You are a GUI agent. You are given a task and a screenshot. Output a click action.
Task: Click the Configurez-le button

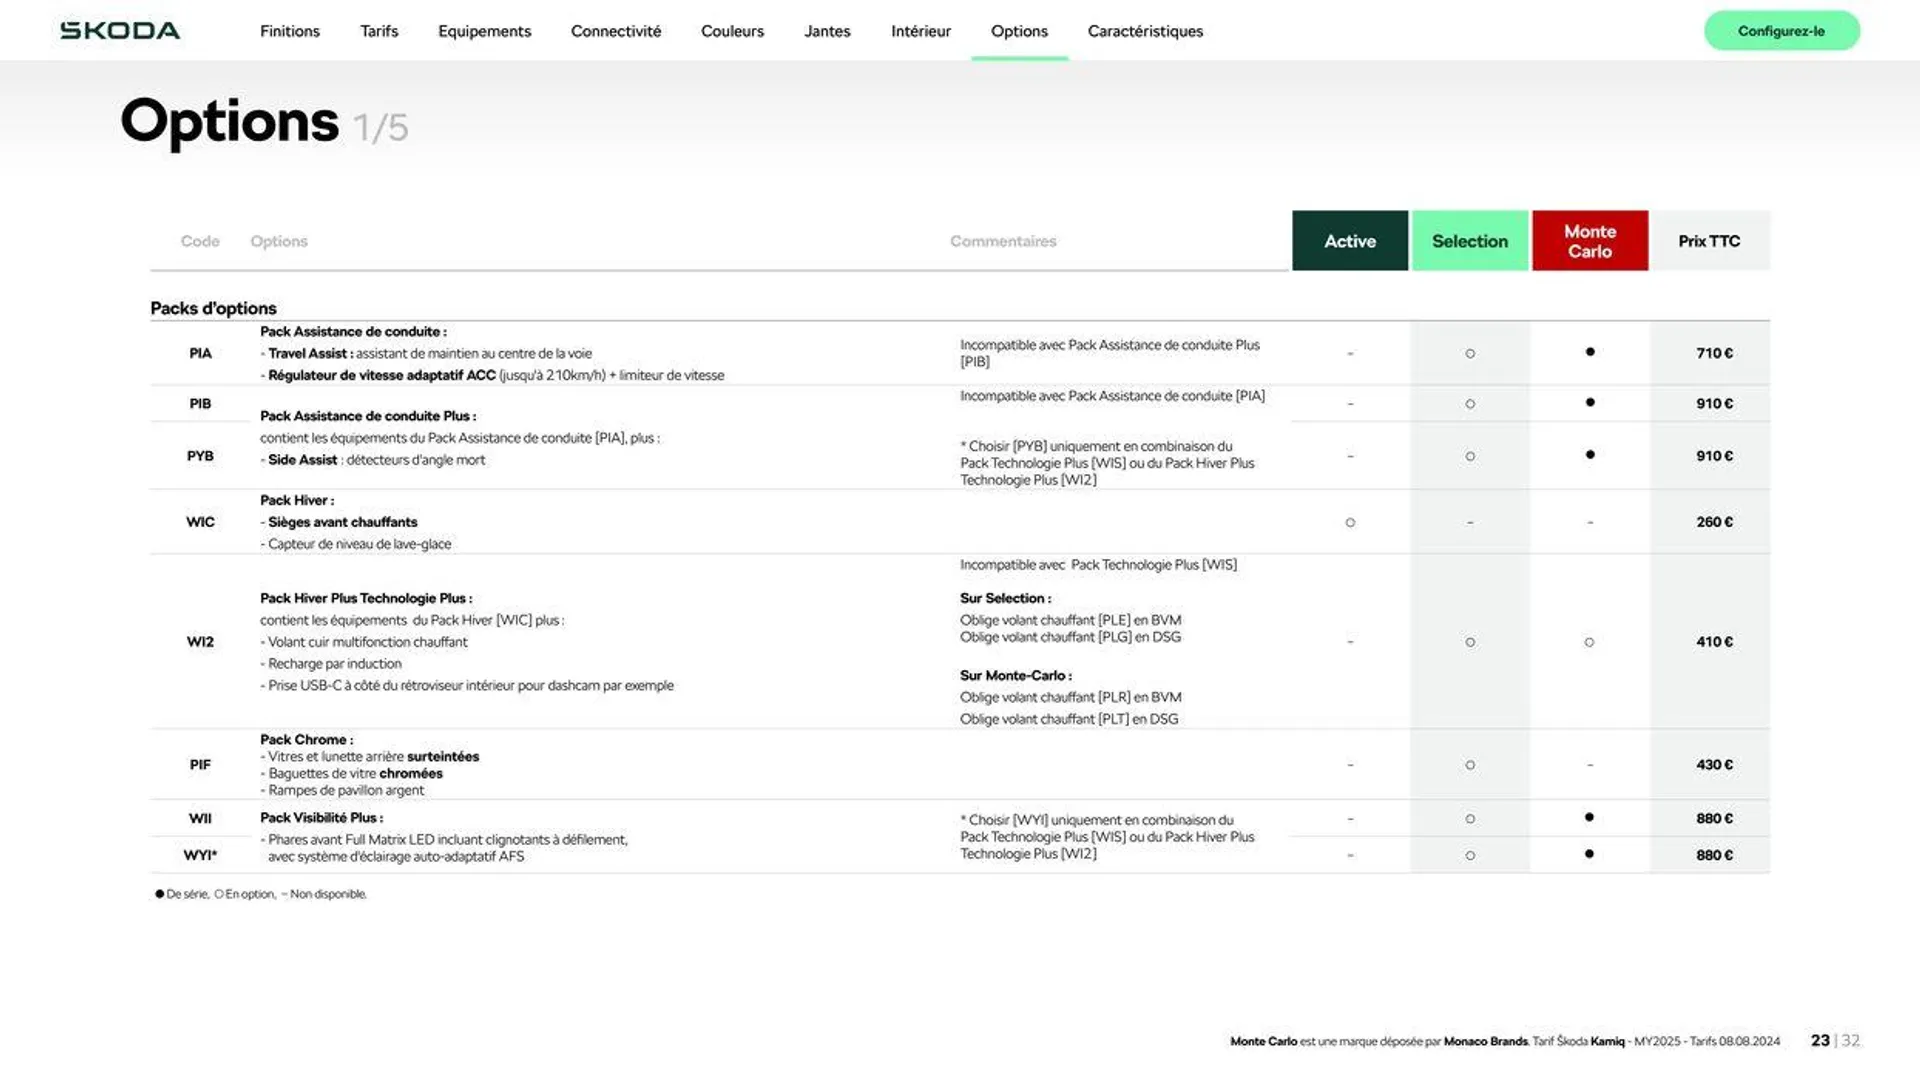(x=1780, y=30)
